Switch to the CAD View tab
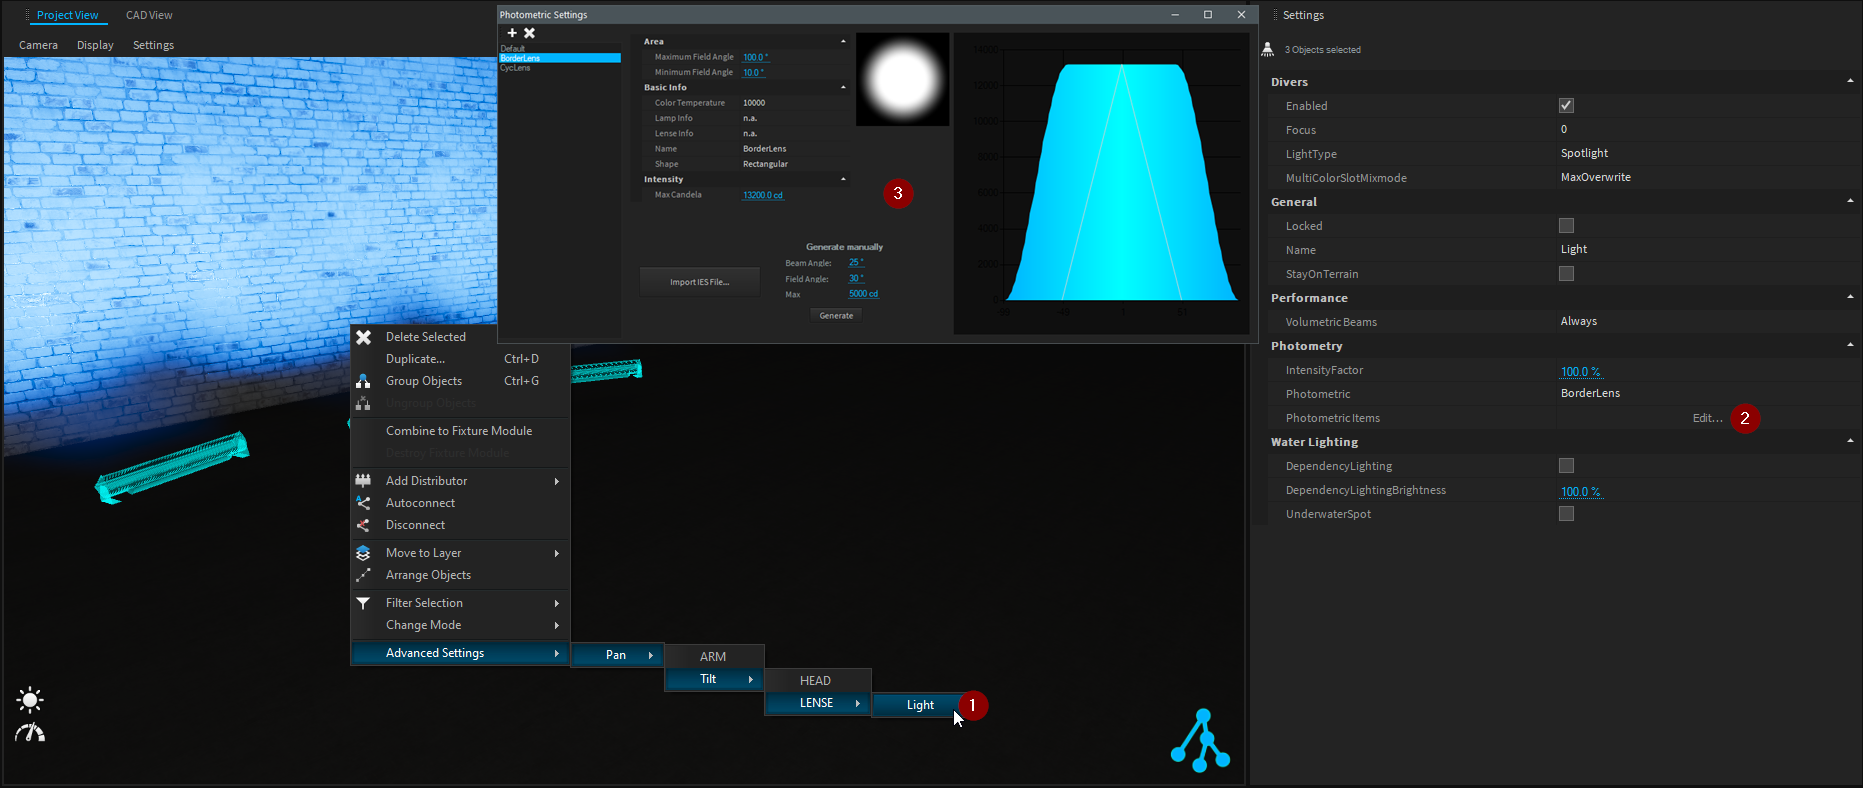1863x788 pixels. click(149, 15)
